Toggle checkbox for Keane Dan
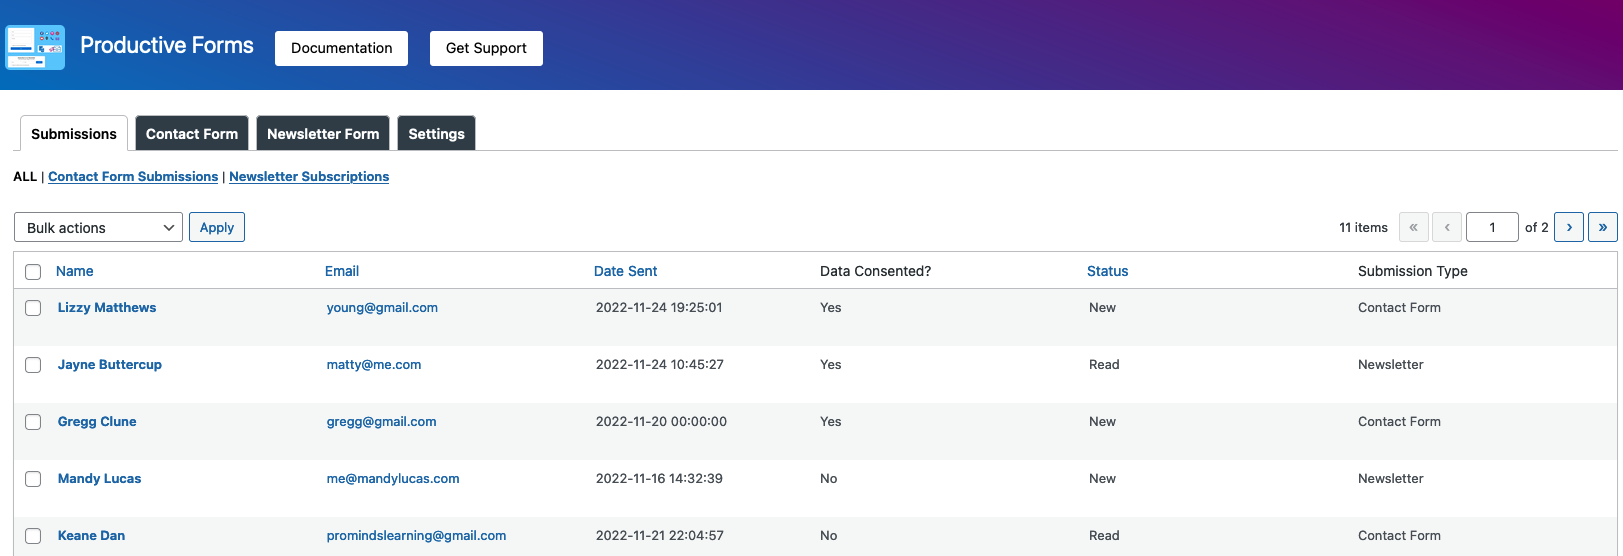1623x556 pixels. 33,536
